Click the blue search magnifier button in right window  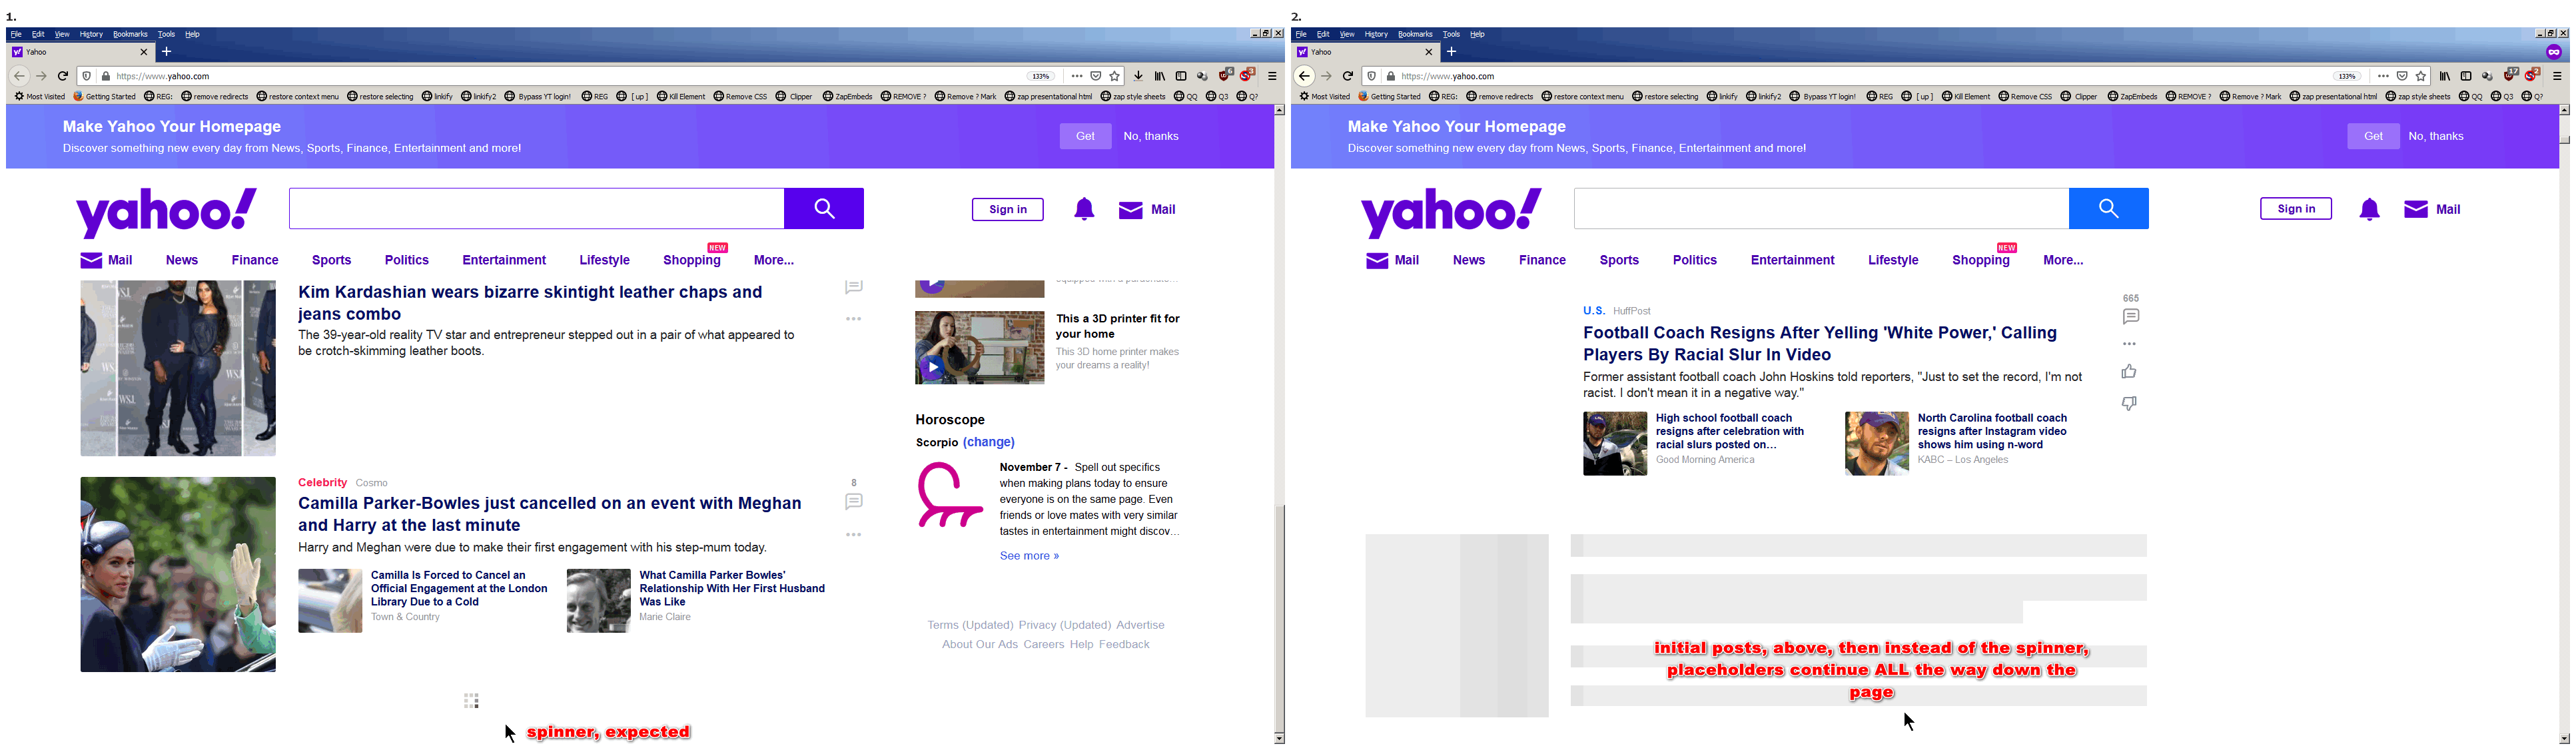(x=2108, y=208)
